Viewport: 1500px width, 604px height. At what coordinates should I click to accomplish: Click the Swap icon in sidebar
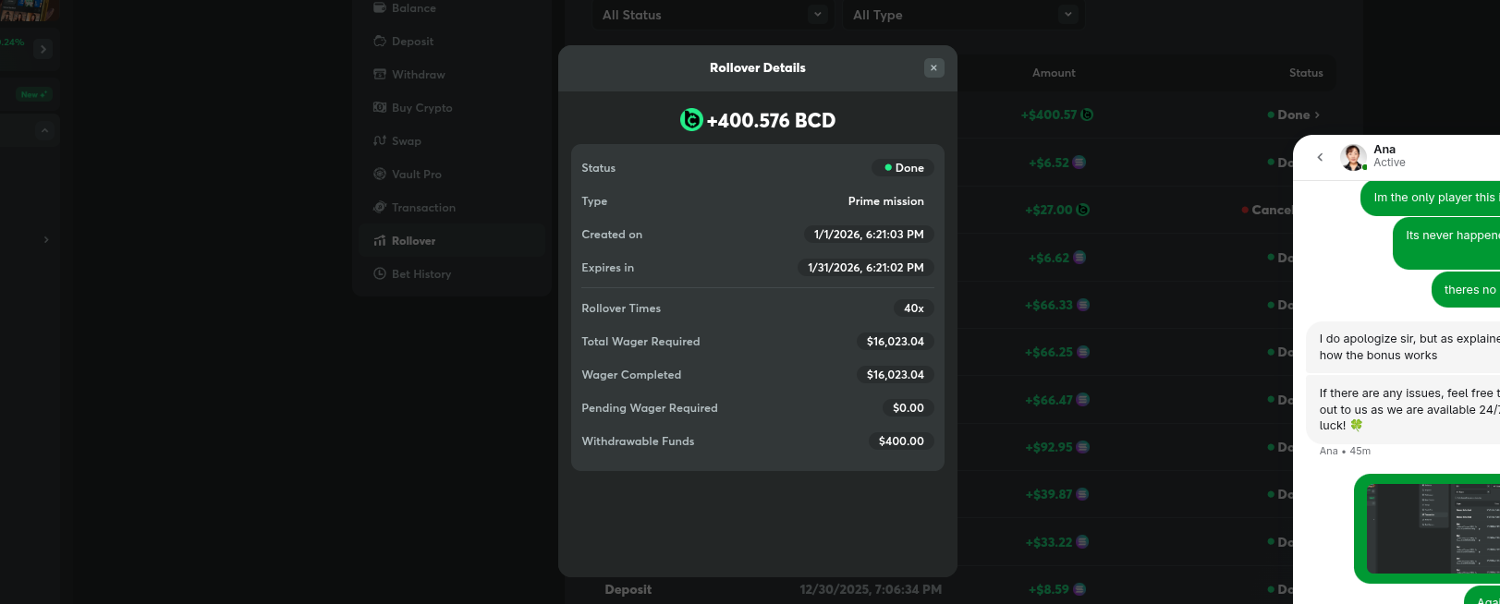(x=380, y=141)
